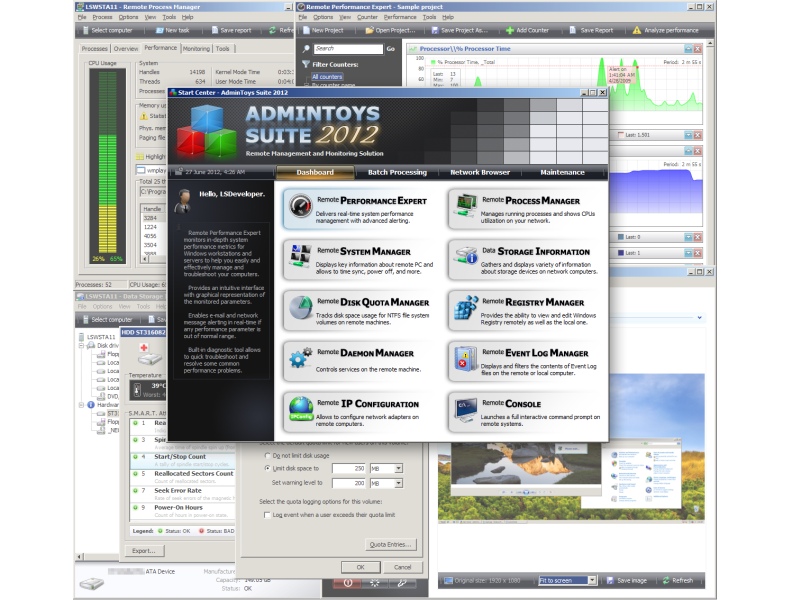Open the Processes tab in Process Manager
Image resolution: width=800 pixels, height=600 pixels.
point(94,49)
